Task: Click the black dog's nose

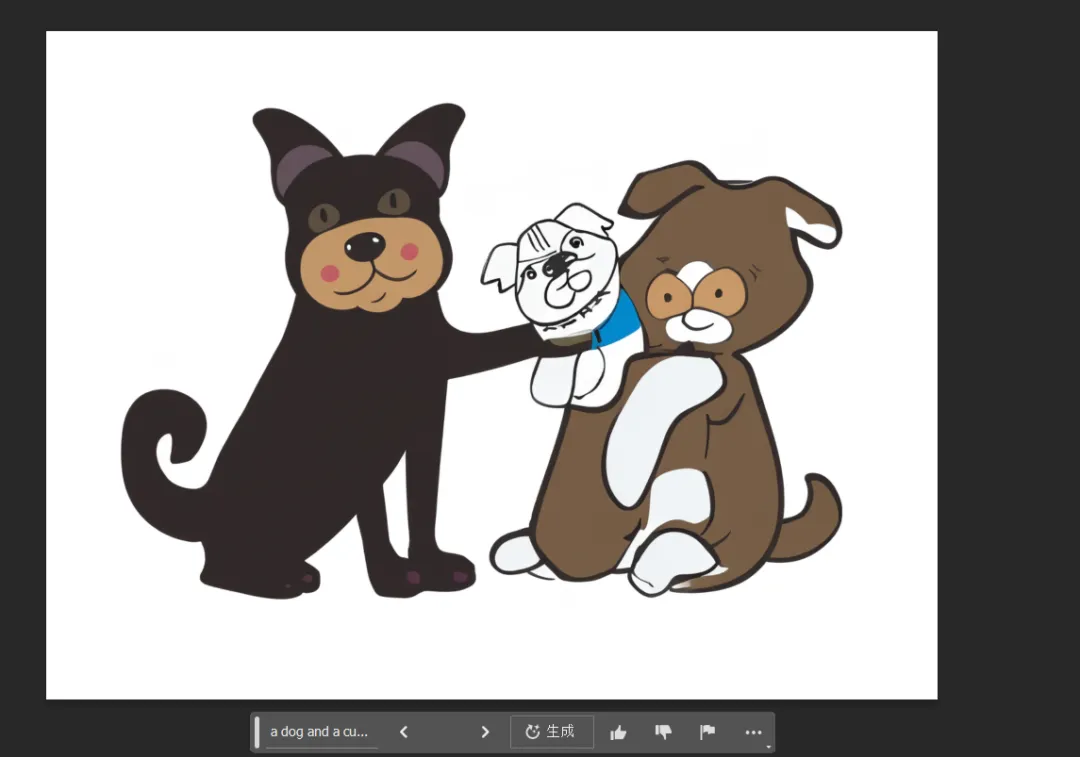Action: point(365,244)
